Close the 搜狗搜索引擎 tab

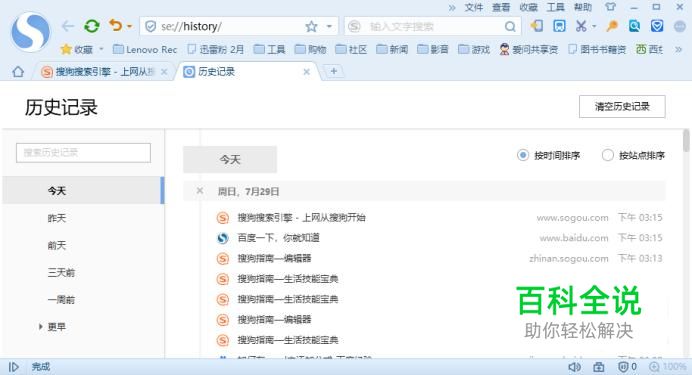point(164,72)
